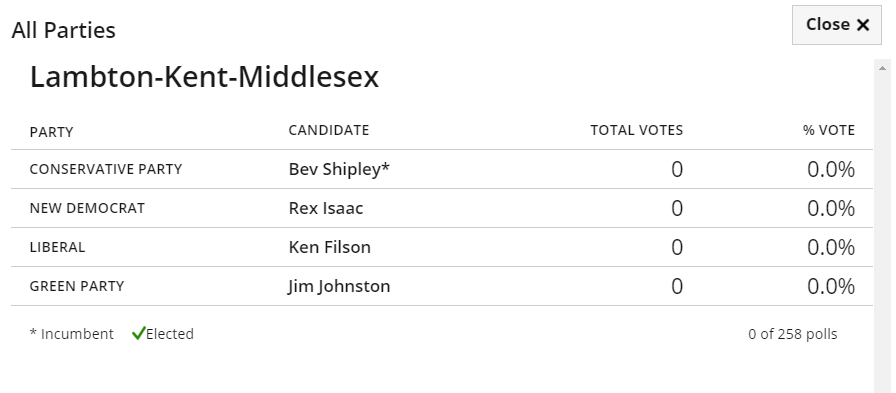Click the CANDIDATE column header
Screen dimensions: 896x393
(x=329, y=130)
